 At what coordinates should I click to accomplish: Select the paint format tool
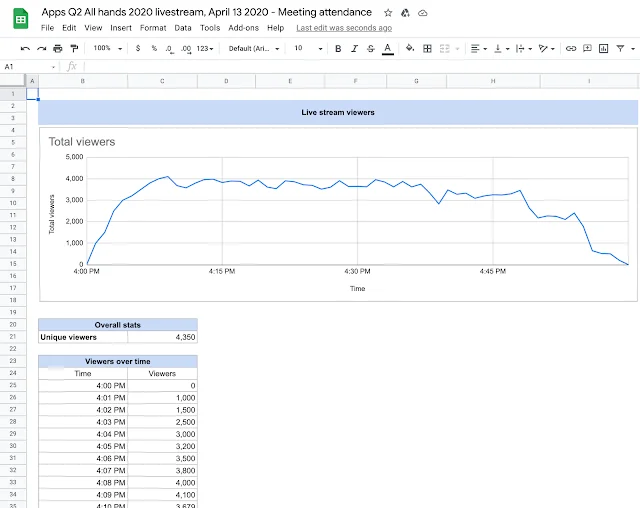(74, 48)
